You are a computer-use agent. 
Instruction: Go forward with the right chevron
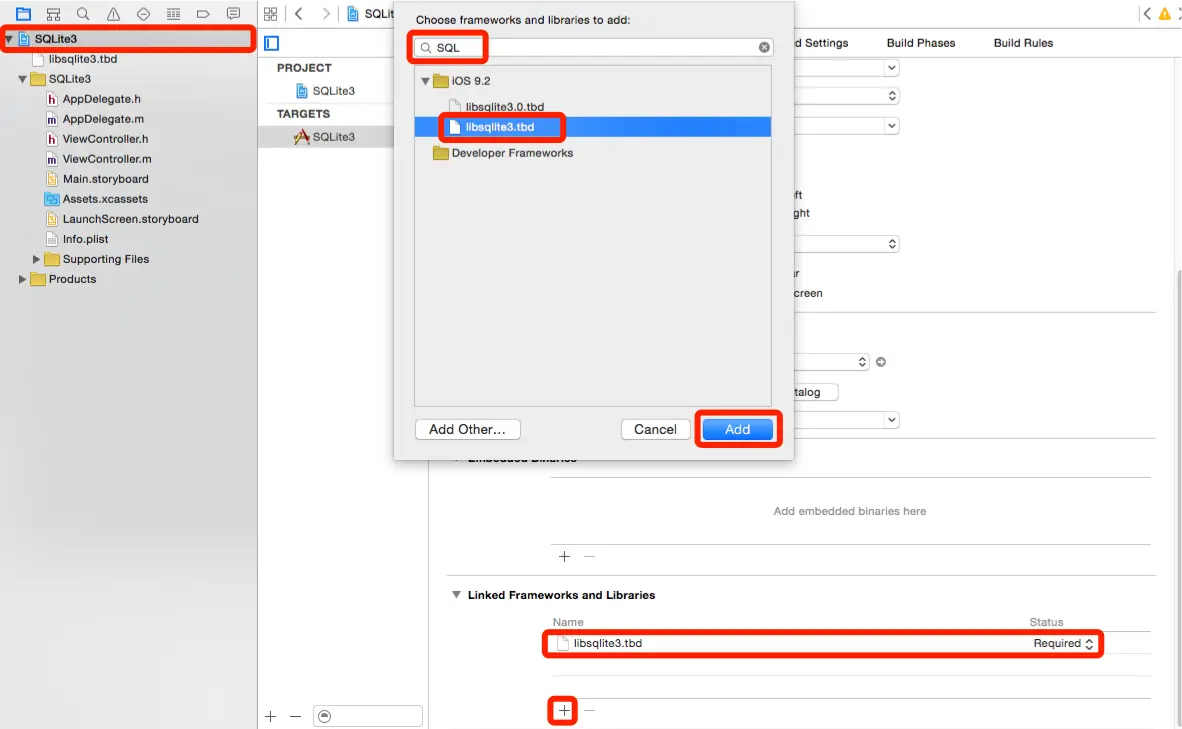326,14
